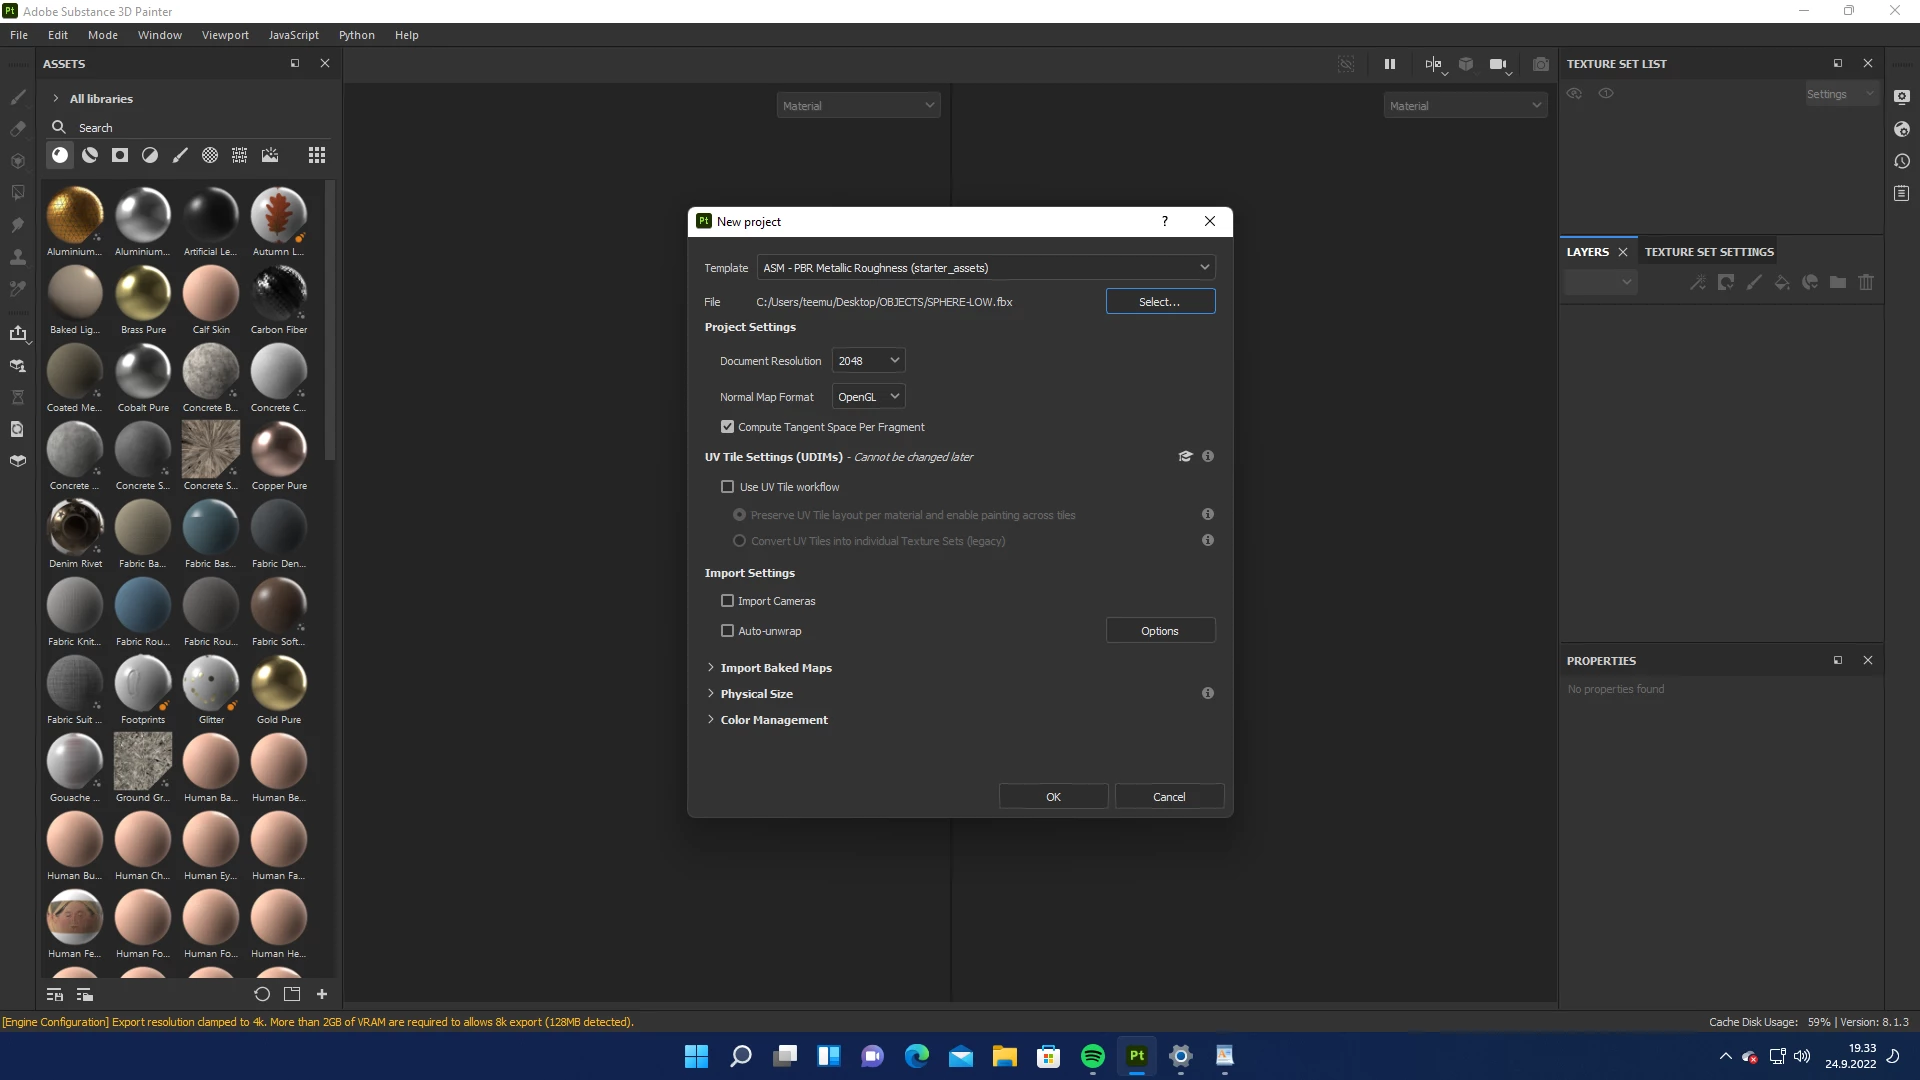Click the UDIM tutorial graduation cap icon
1920x1080 pixels.
[x=1185, y=457]
